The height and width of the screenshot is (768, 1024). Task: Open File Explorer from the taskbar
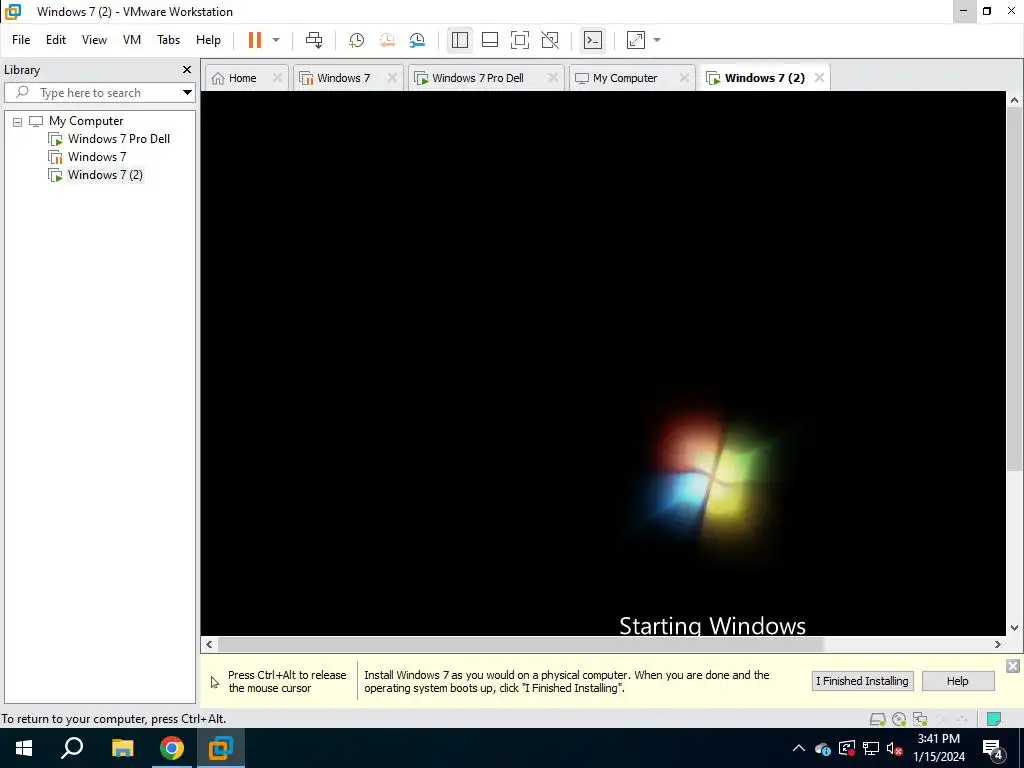[122, 748]
